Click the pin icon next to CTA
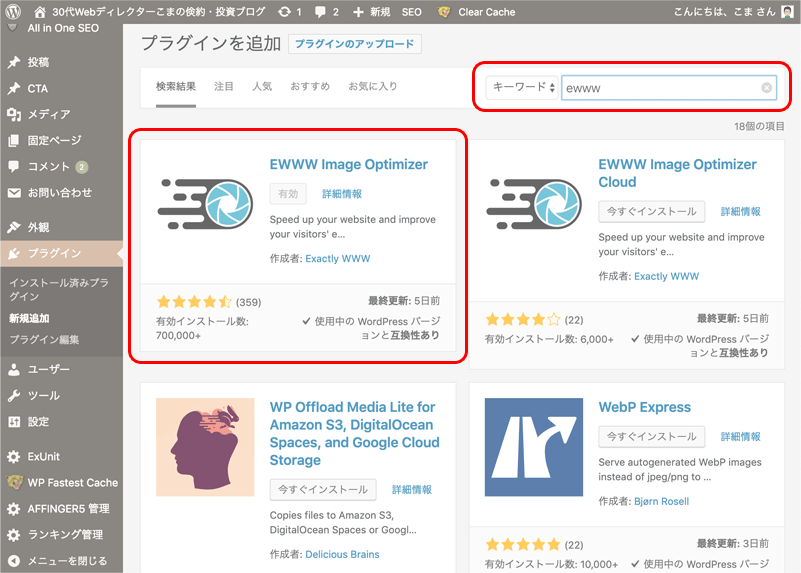The height and width of the screenshot is (573, 801). 14,88
